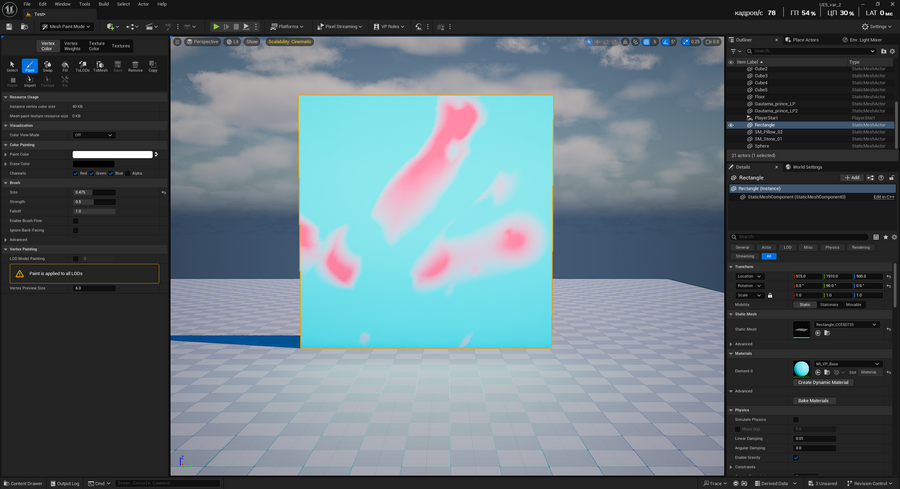Open the Content Drawer
Viewport: 900px width, 489px height.
pyautogui.click(x=23, y=483)
